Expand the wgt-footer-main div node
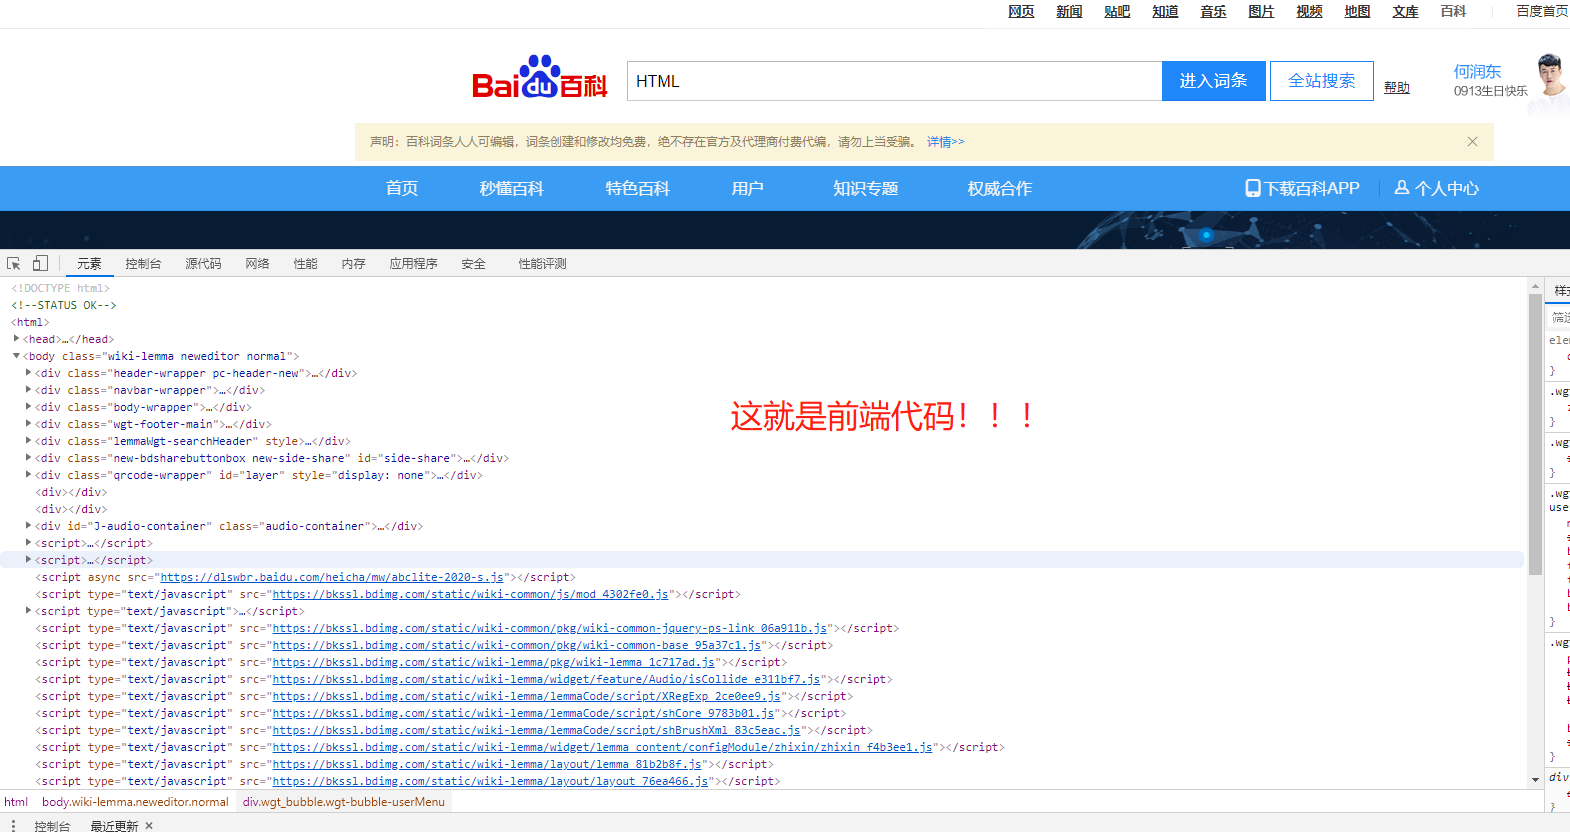The height and width of the screenshot is (832, 1570). tap(28, 424)
